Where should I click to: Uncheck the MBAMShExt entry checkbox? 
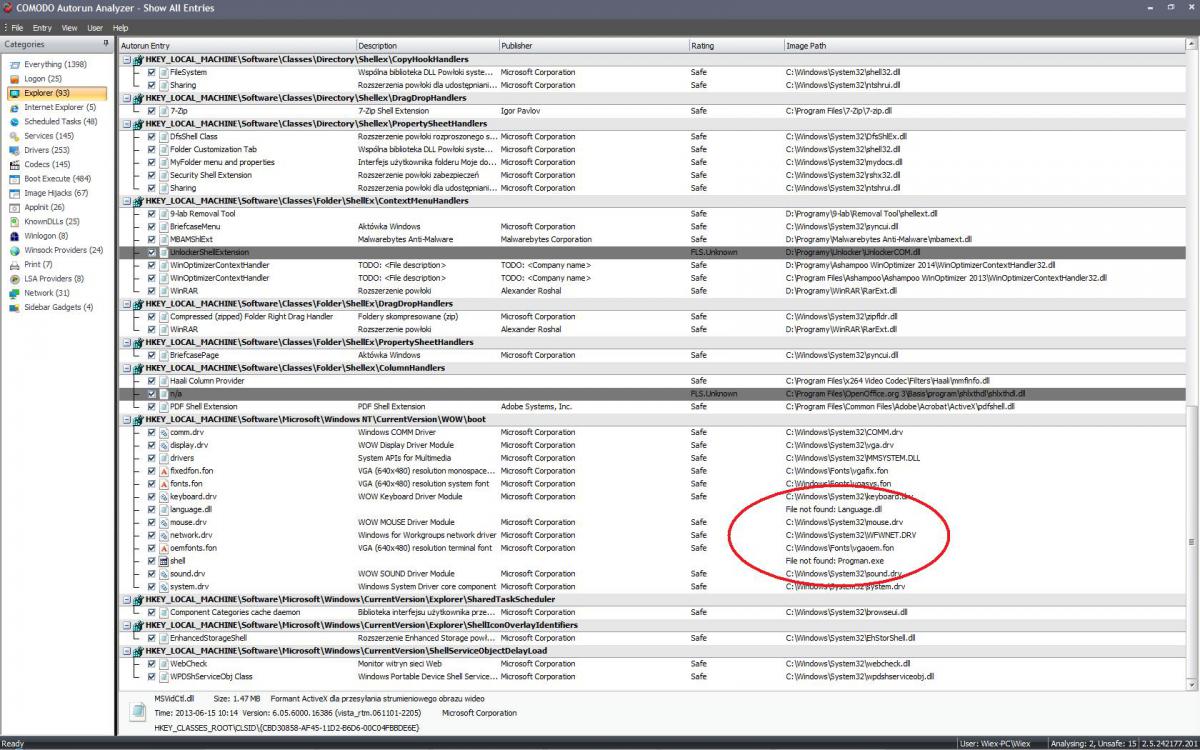pos(152,239)
